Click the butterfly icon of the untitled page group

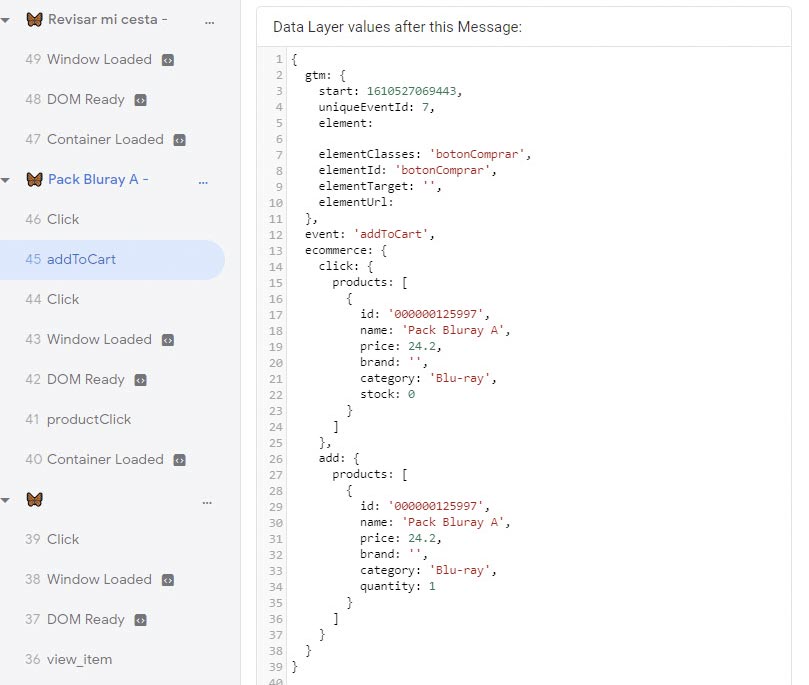tap(34, 500)
